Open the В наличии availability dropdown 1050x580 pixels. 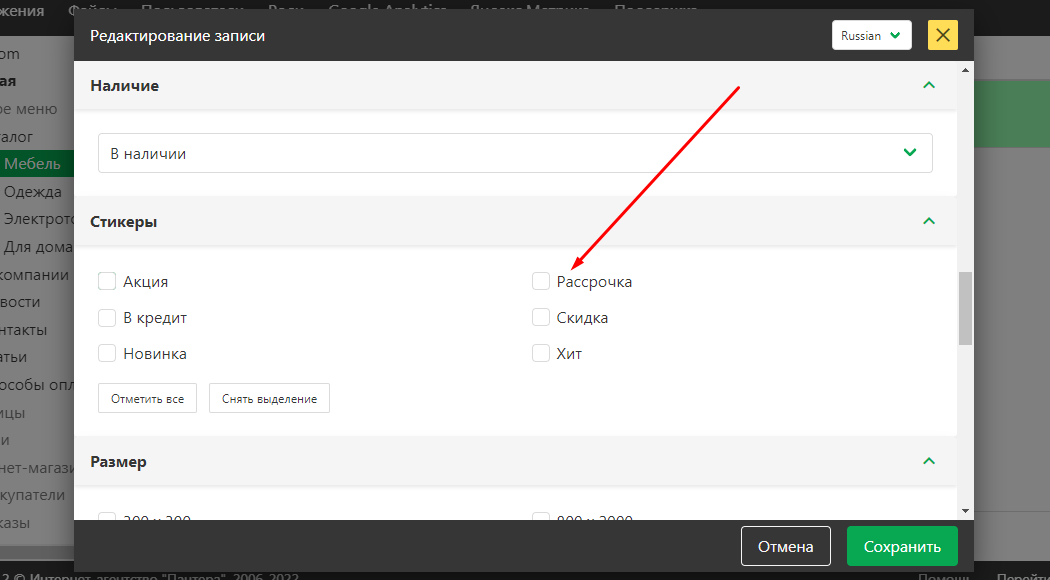(x=515, y=154)
